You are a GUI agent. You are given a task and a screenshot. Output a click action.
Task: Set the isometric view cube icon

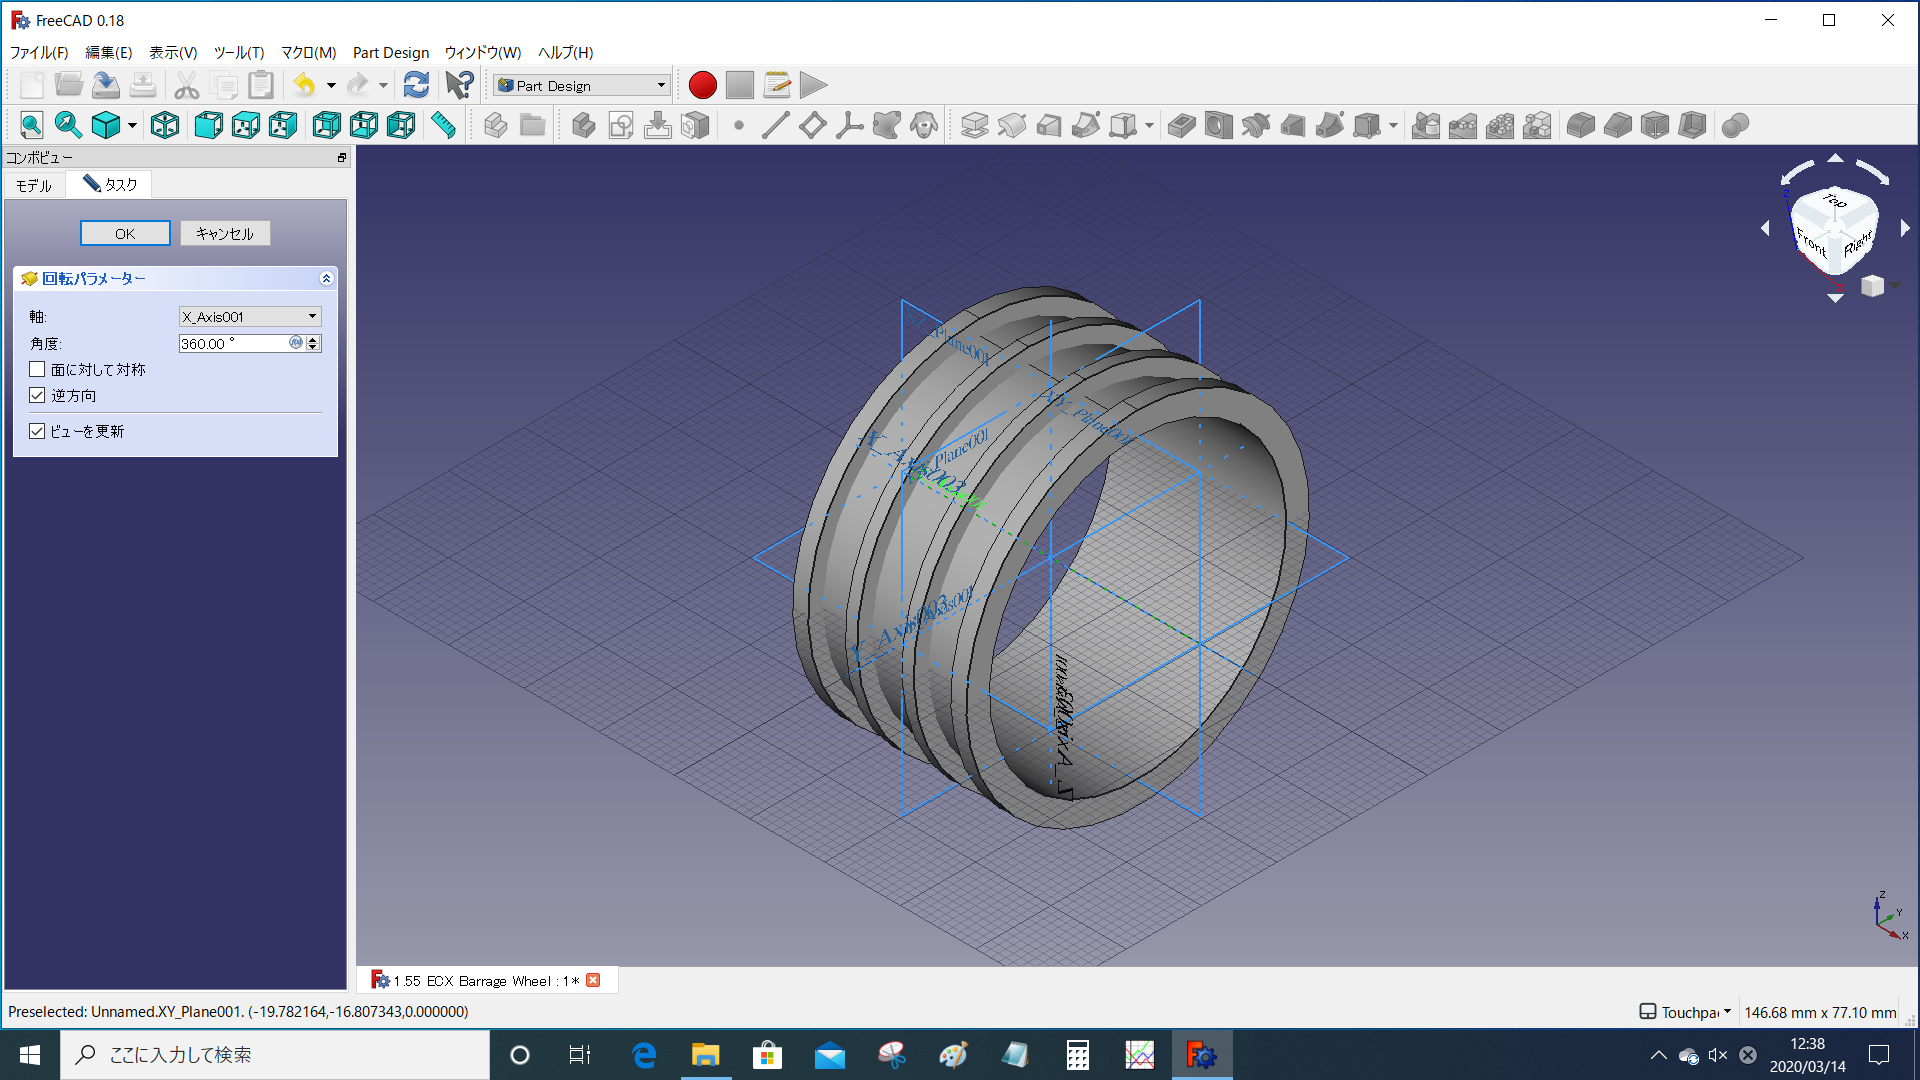165,125
